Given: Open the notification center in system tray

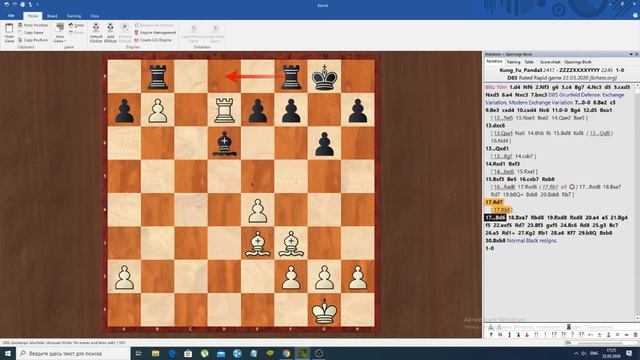Looking at the screenshot, I should (629, 353).
